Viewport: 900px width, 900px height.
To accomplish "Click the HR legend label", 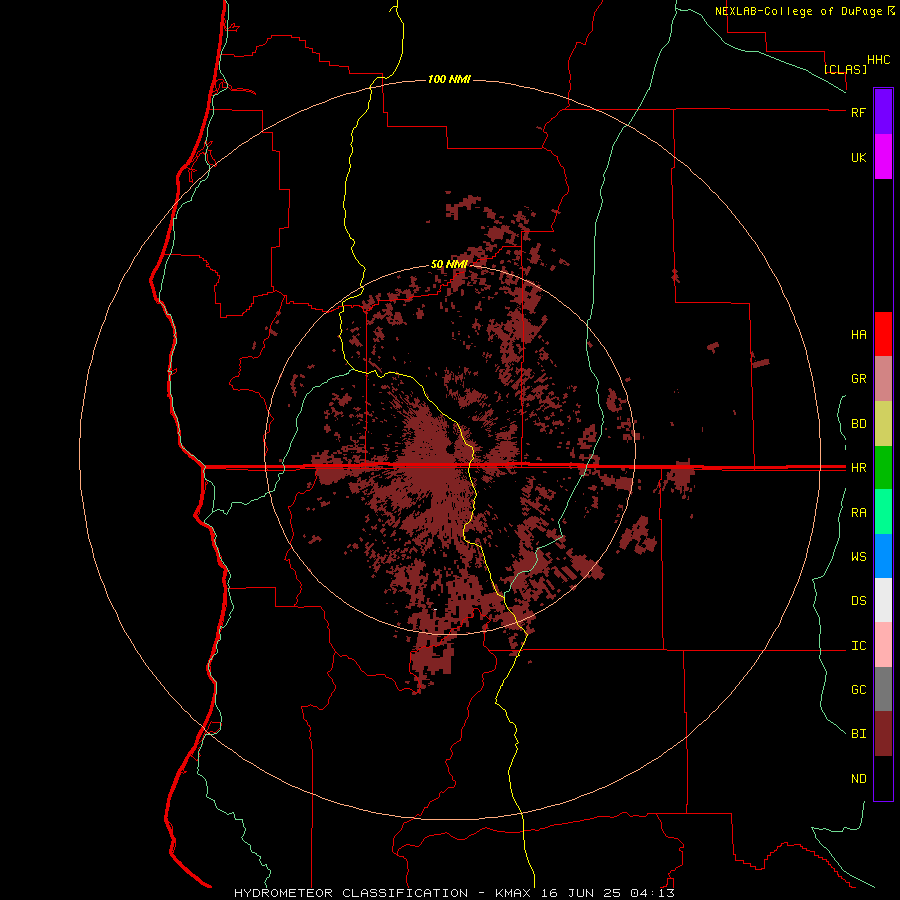I will (x=858, y=468).
